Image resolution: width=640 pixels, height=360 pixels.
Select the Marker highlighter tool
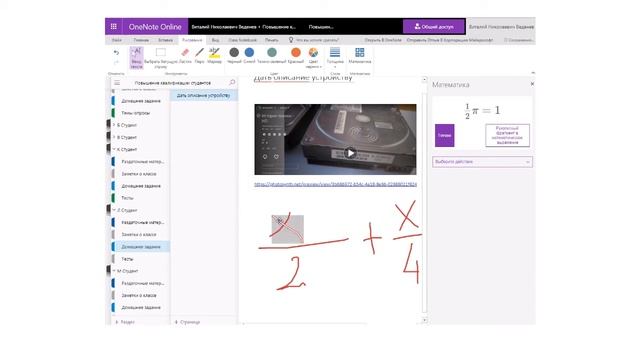(214, 56)
